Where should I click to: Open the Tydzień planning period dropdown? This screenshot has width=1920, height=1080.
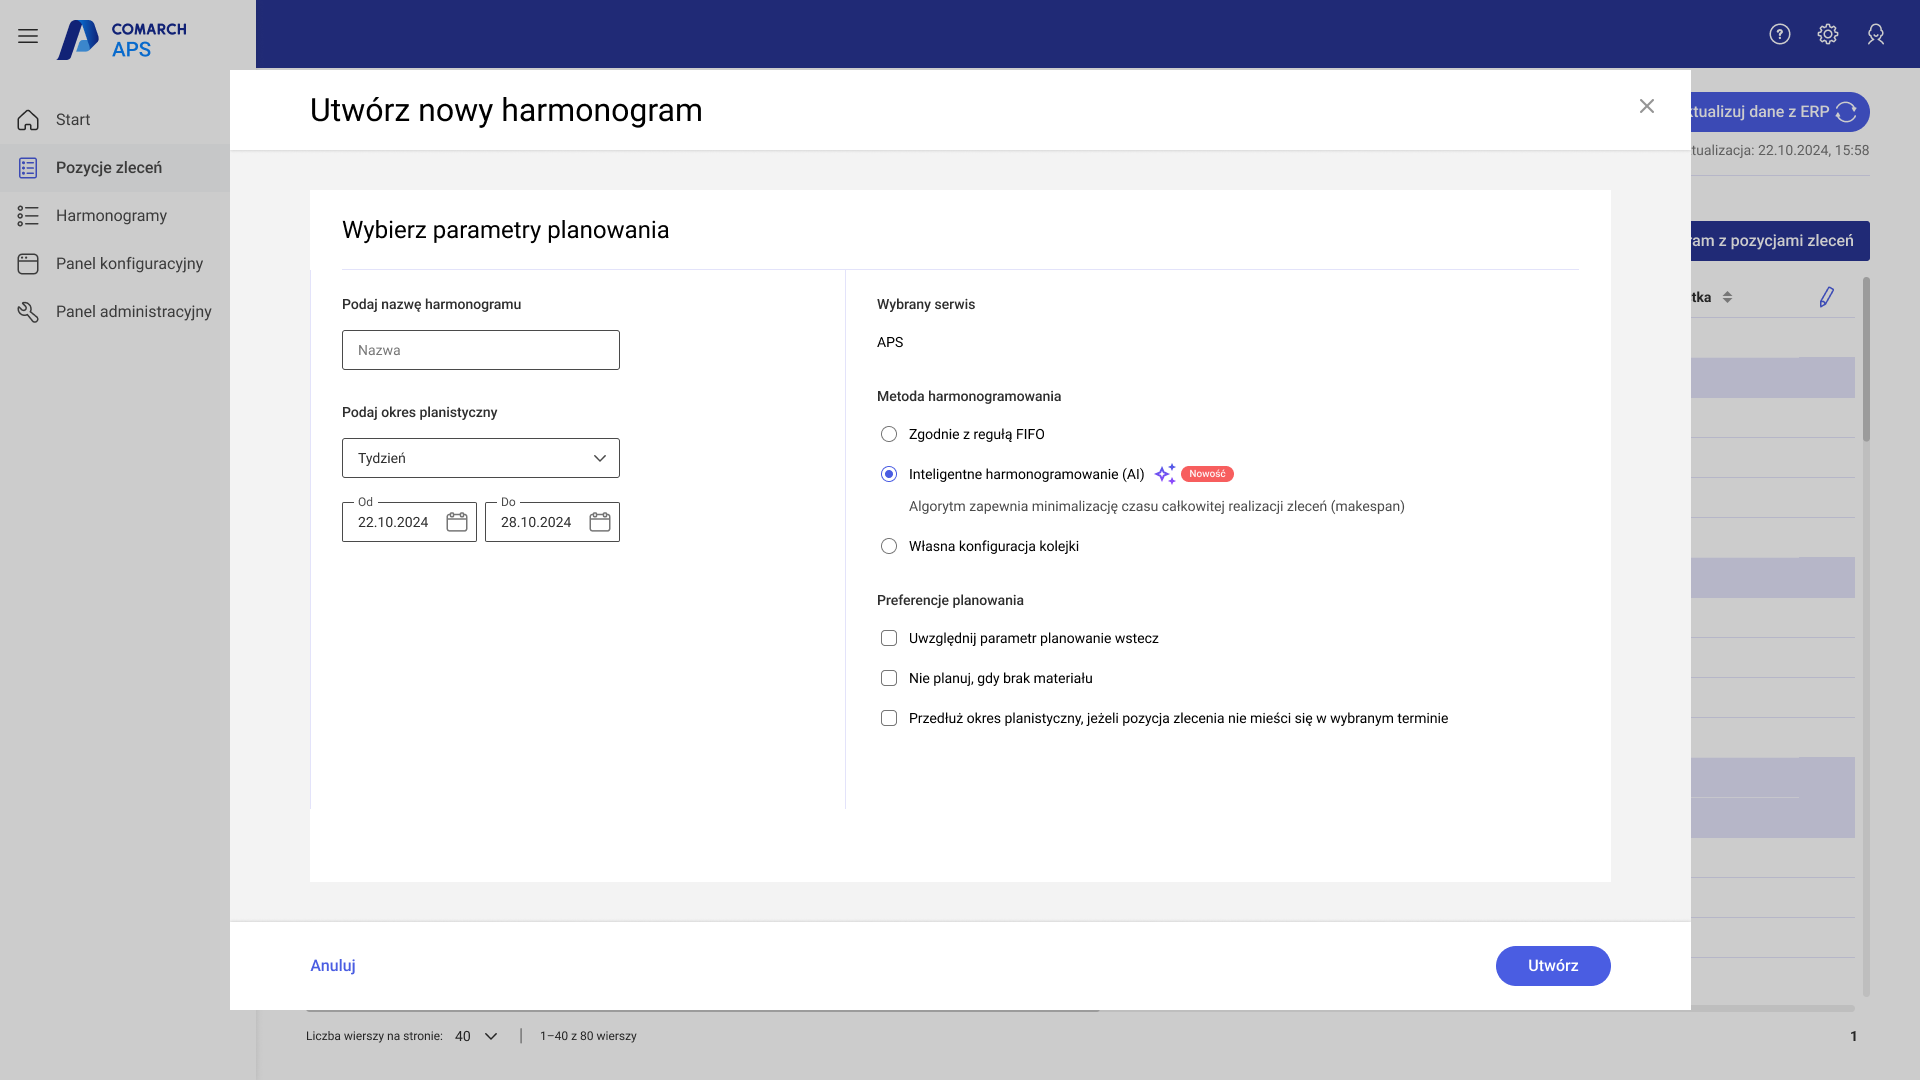click(480, 458)
